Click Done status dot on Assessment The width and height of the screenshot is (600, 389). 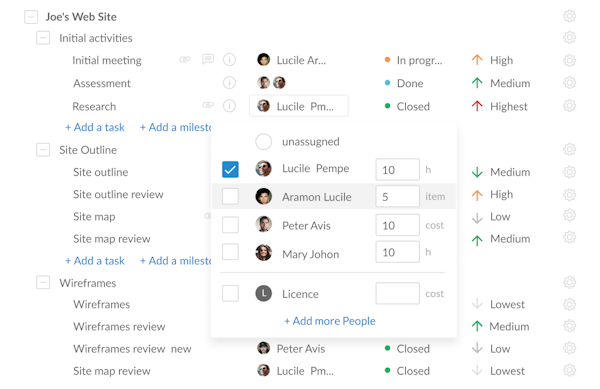click(387, 83)
